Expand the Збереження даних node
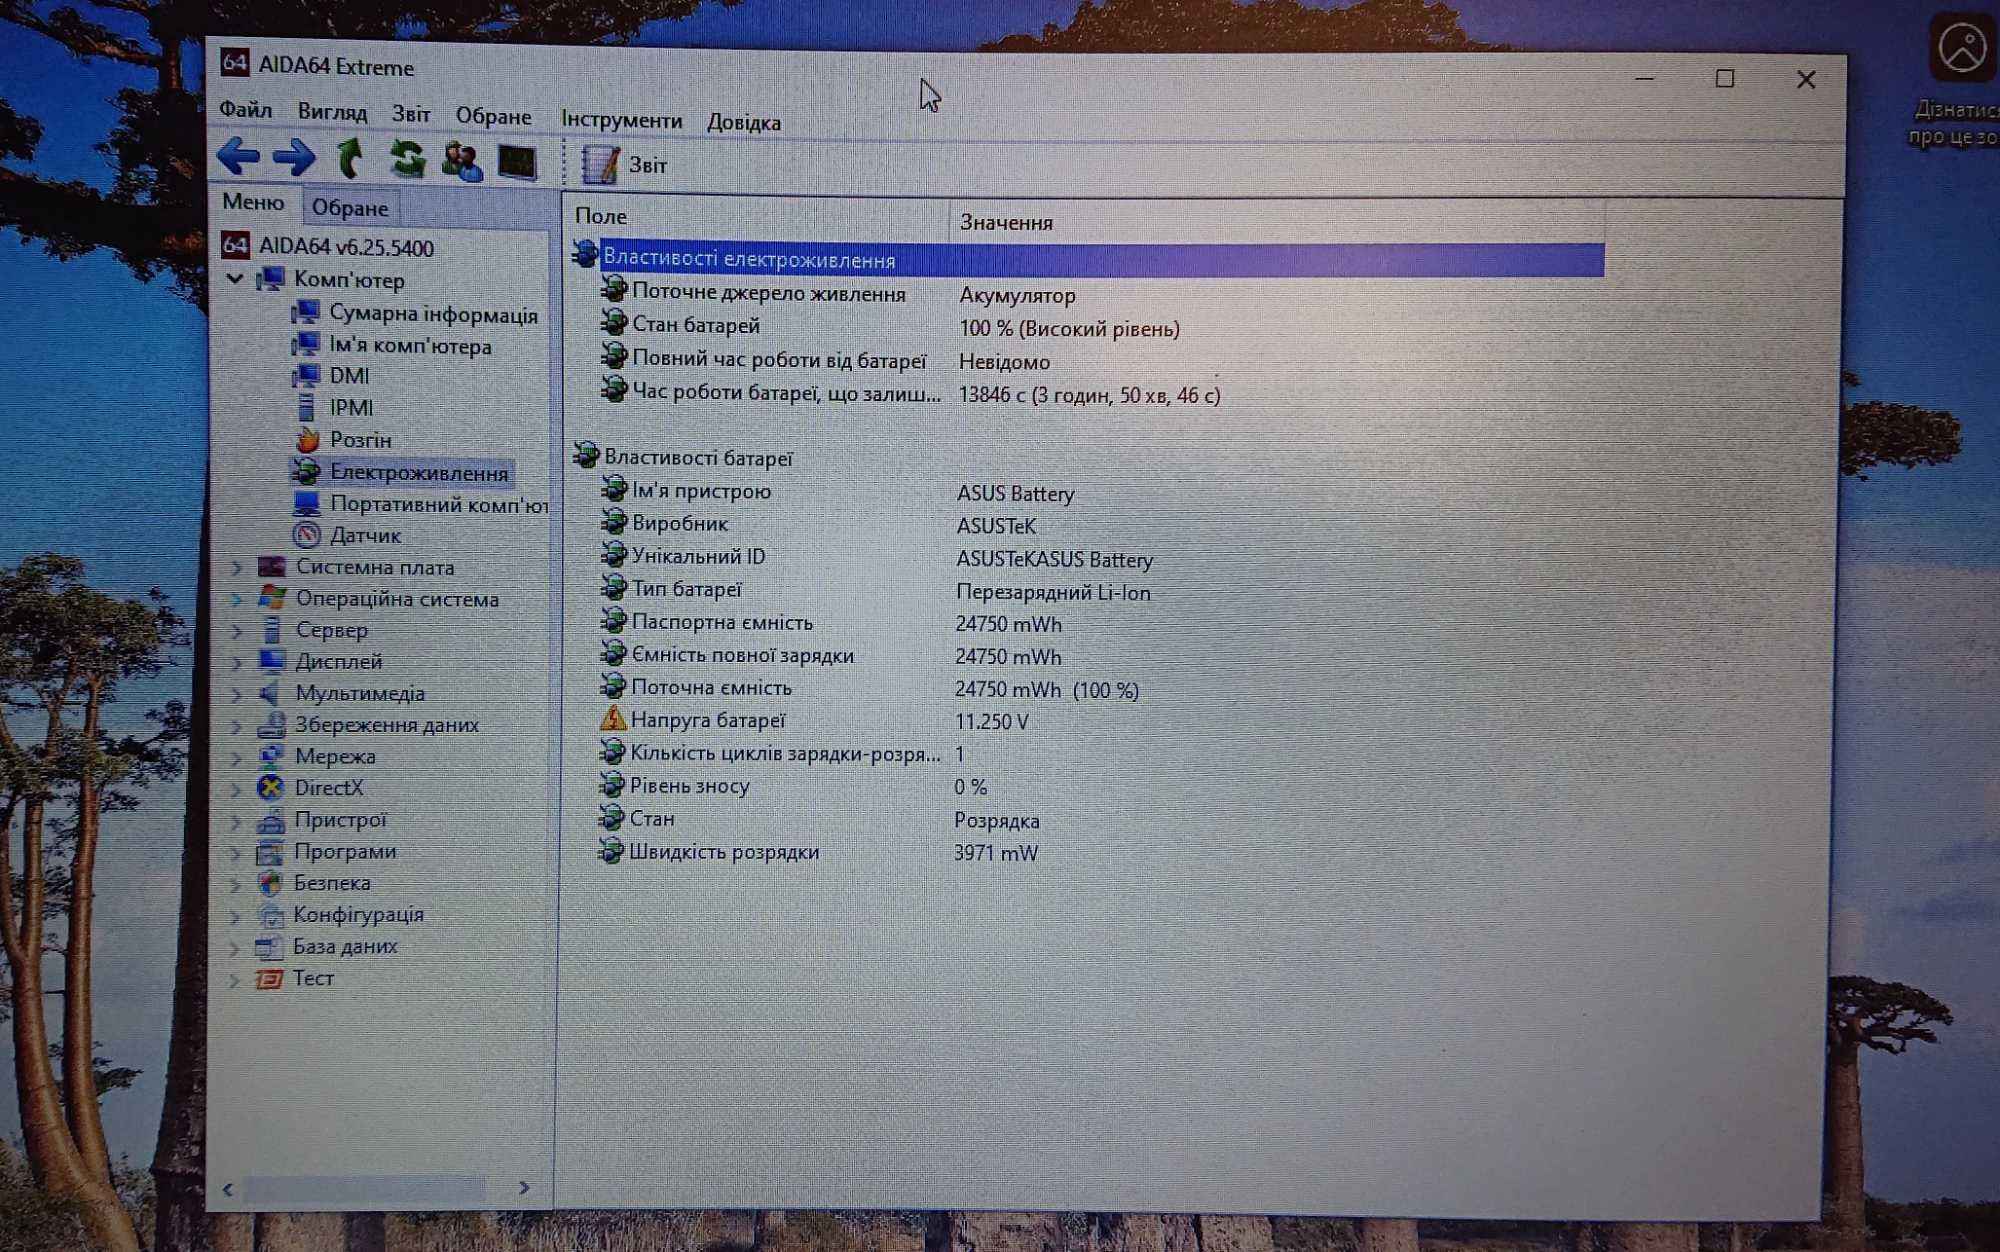 pos(236,725)
